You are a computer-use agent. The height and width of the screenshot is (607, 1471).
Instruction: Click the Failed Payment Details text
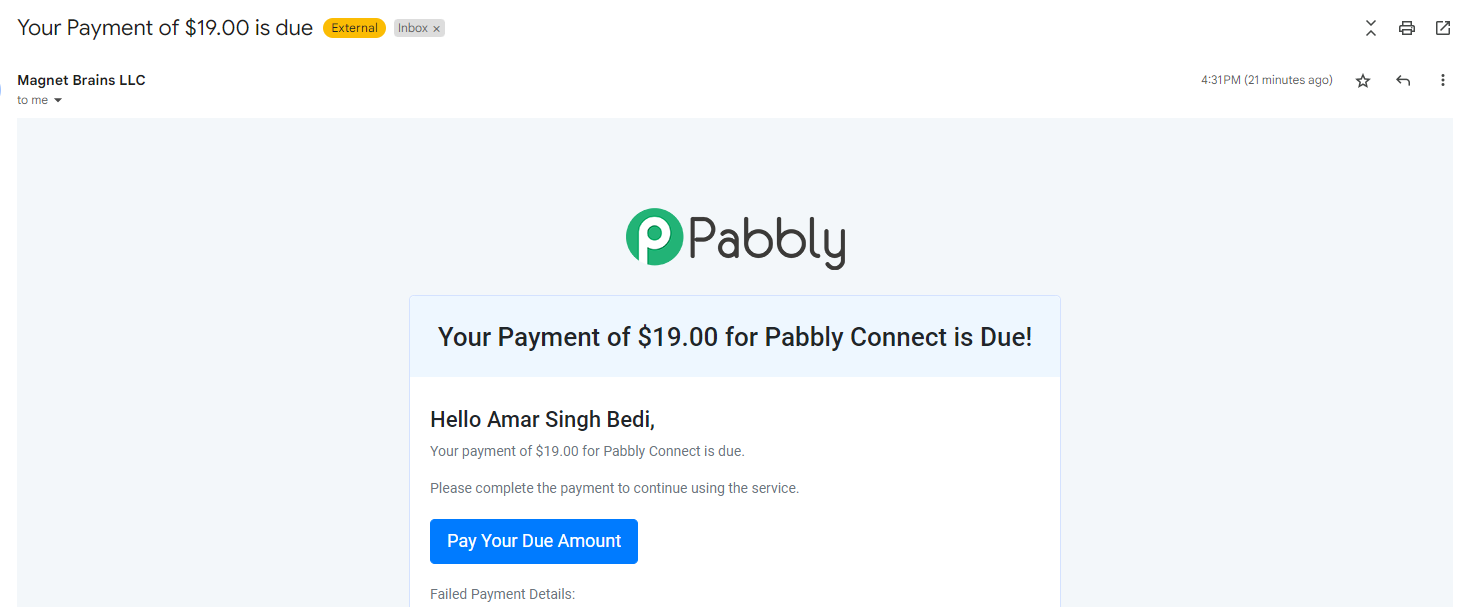[502, 594]
